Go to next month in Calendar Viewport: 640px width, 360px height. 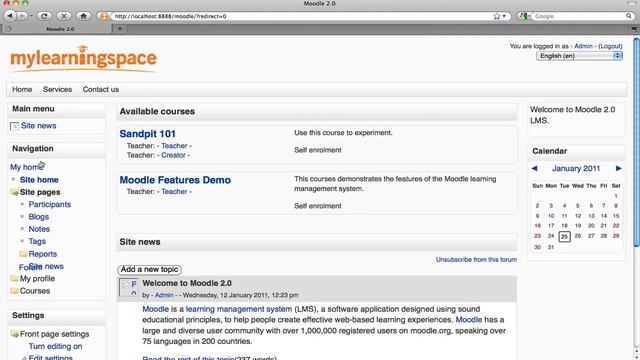tap(618, 168)
